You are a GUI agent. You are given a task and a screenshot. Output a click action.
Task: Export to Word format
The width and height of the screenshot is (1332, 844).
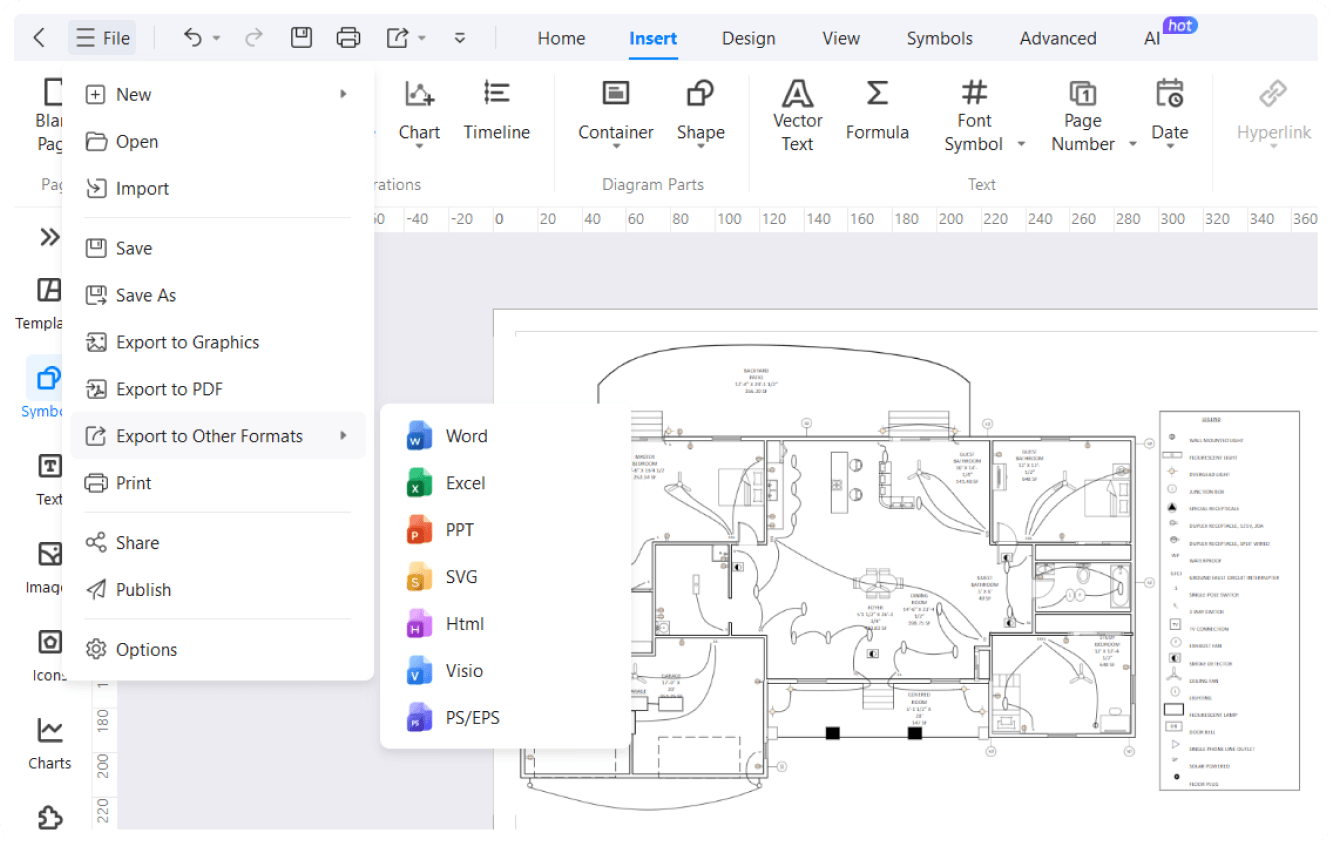coord(506,436)
